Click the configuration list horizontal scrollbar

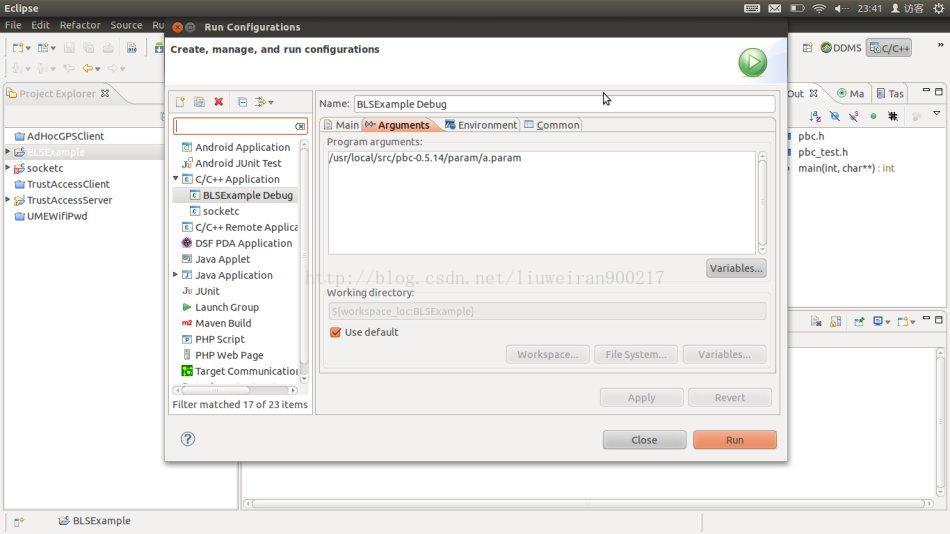[x=235, y=390]
